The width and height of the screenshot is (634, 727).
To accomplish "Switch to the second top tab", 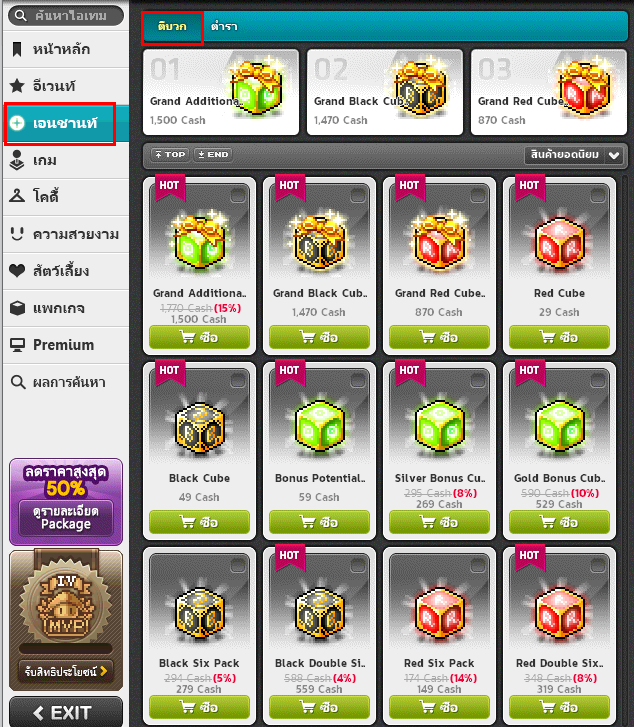I will [224, 26].
